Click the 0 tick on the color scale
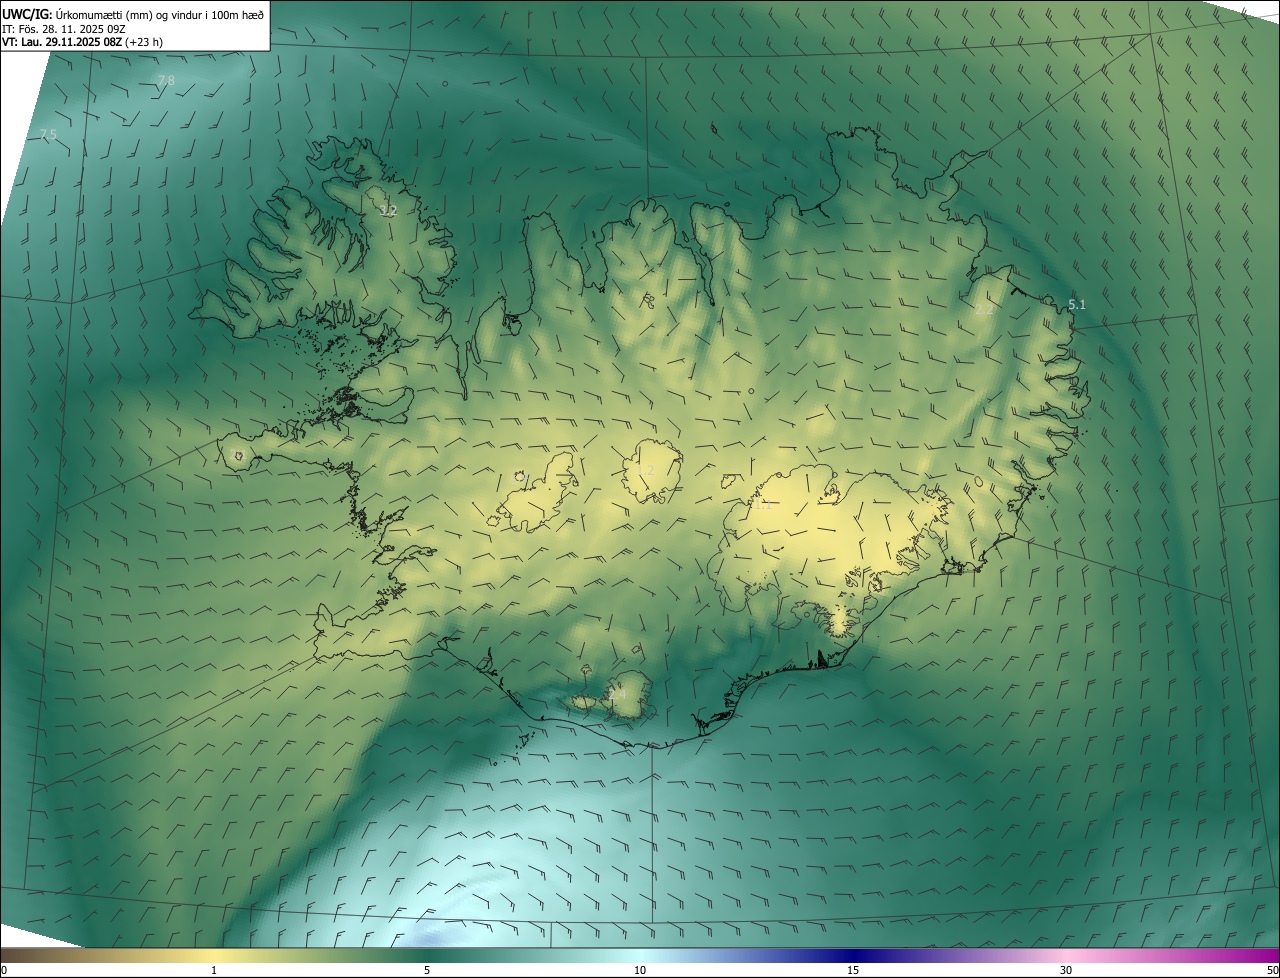 click(x=4, y=970)
